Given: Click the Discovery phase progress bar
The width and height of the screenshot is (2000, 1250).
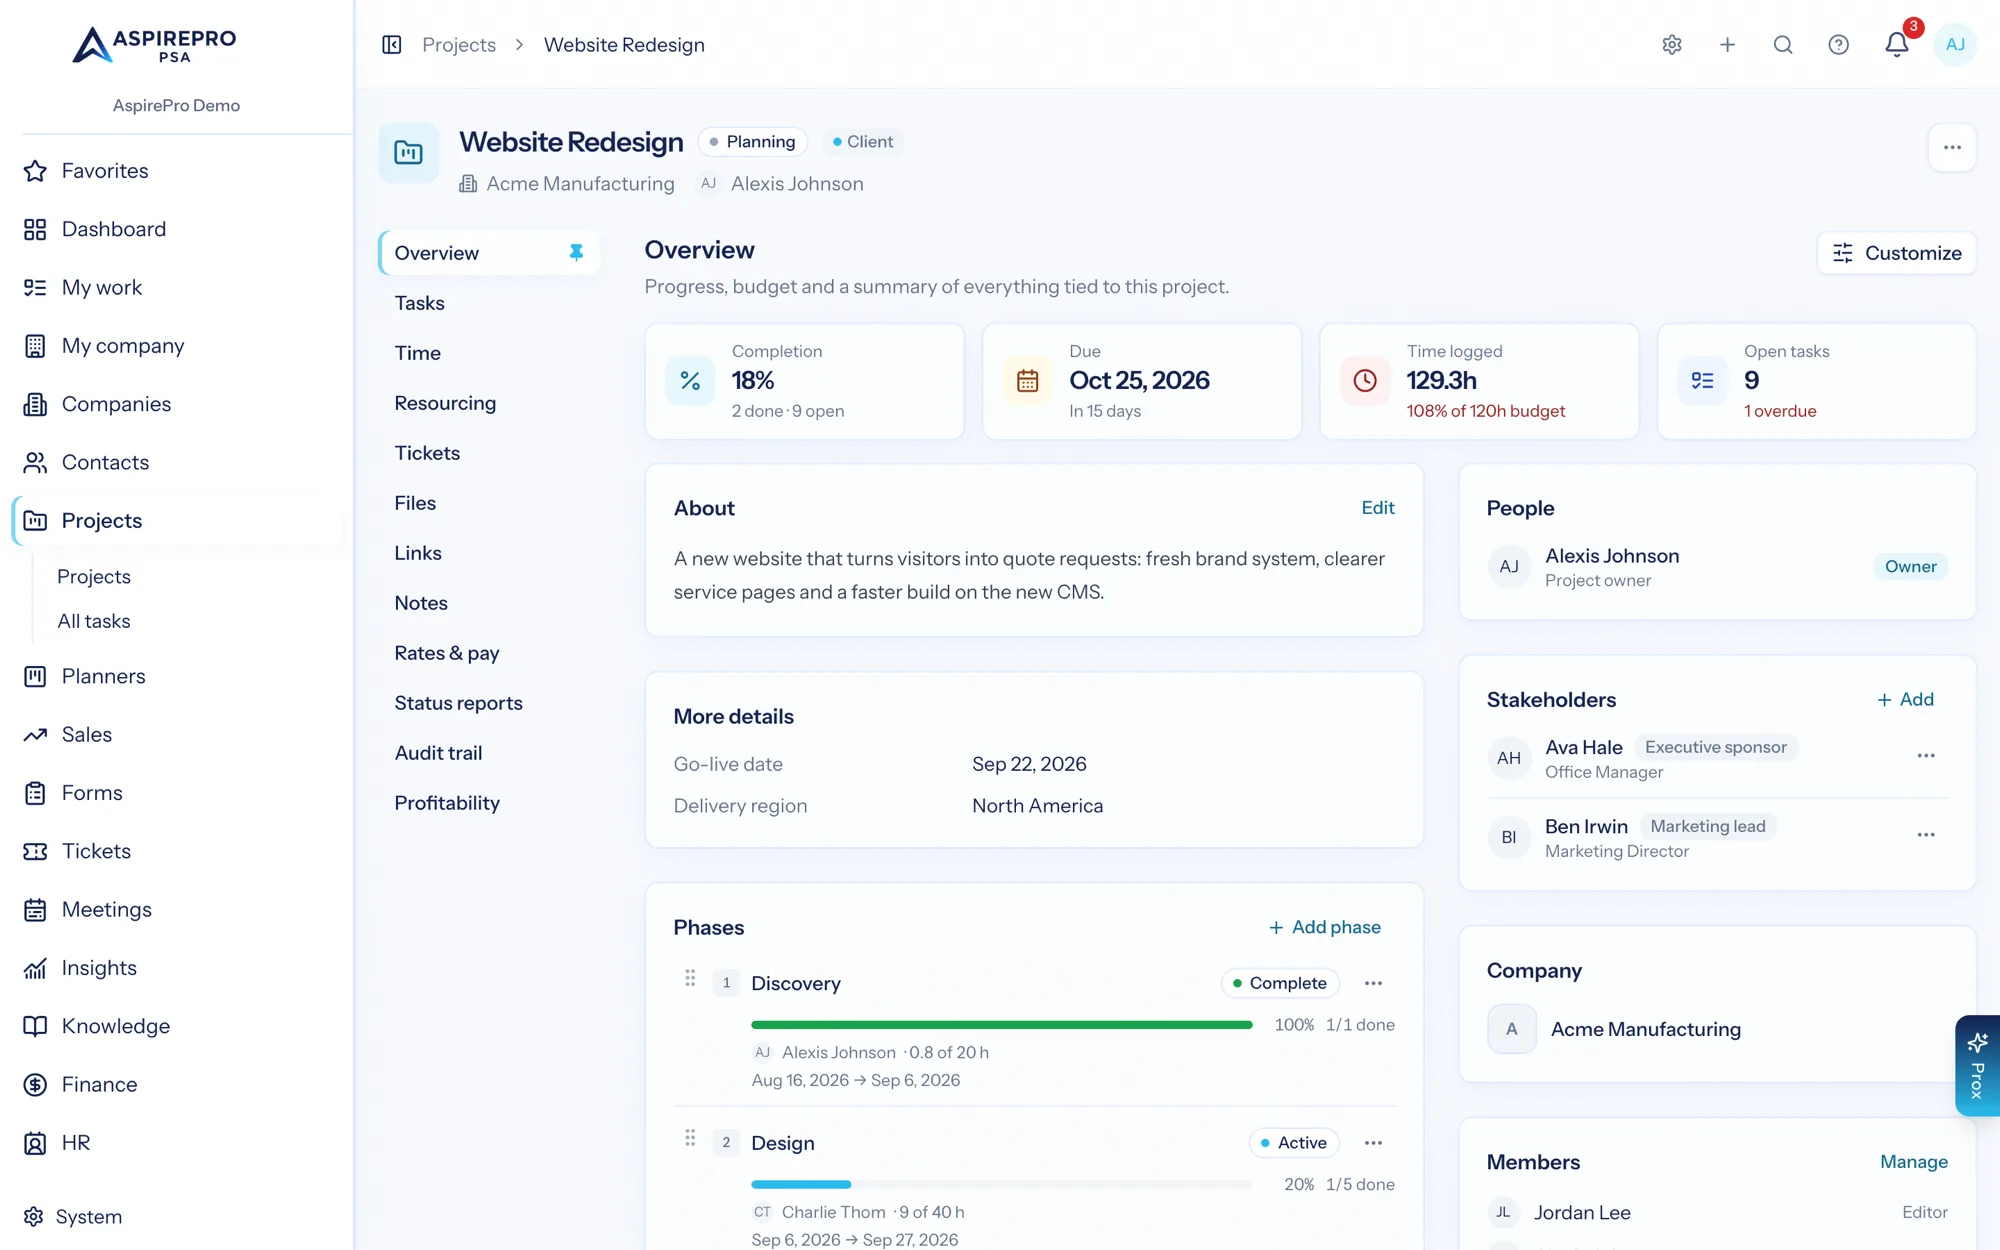Looking at the screenshot, I should (1001, 1025).
